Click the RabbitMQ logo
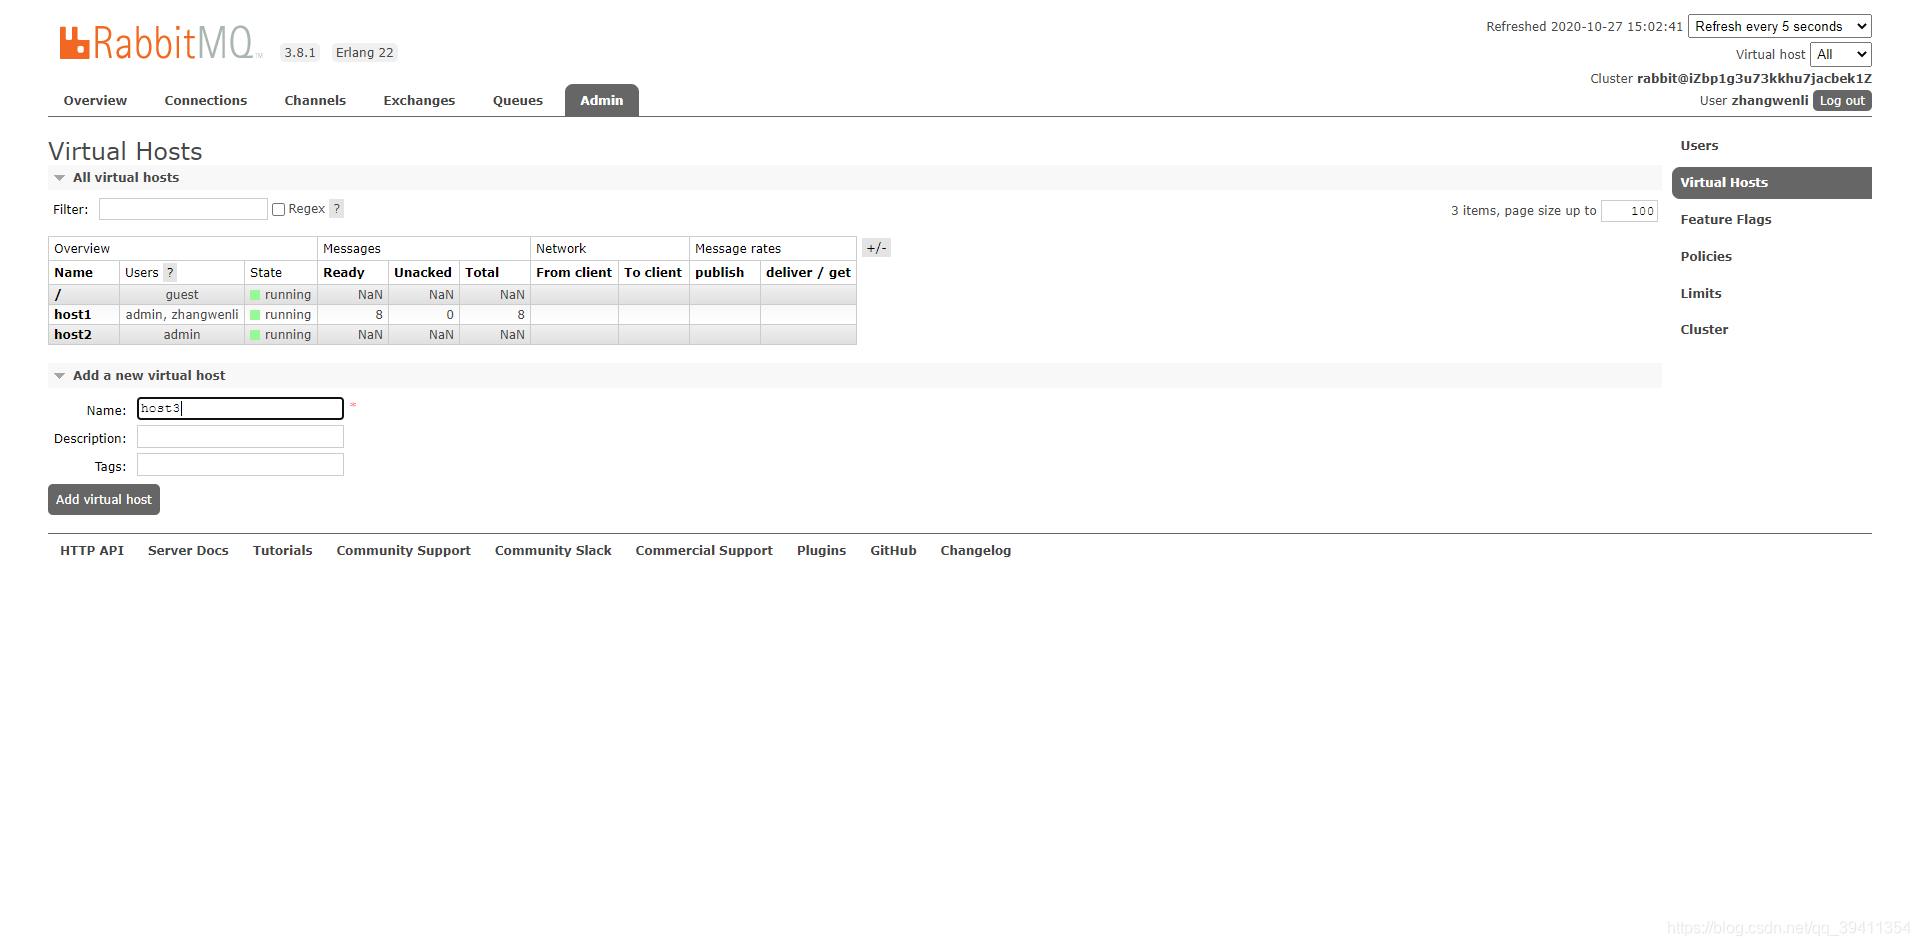Viewport: 1920px width, 946px height. pyautogui.click(x=159, y=43)
